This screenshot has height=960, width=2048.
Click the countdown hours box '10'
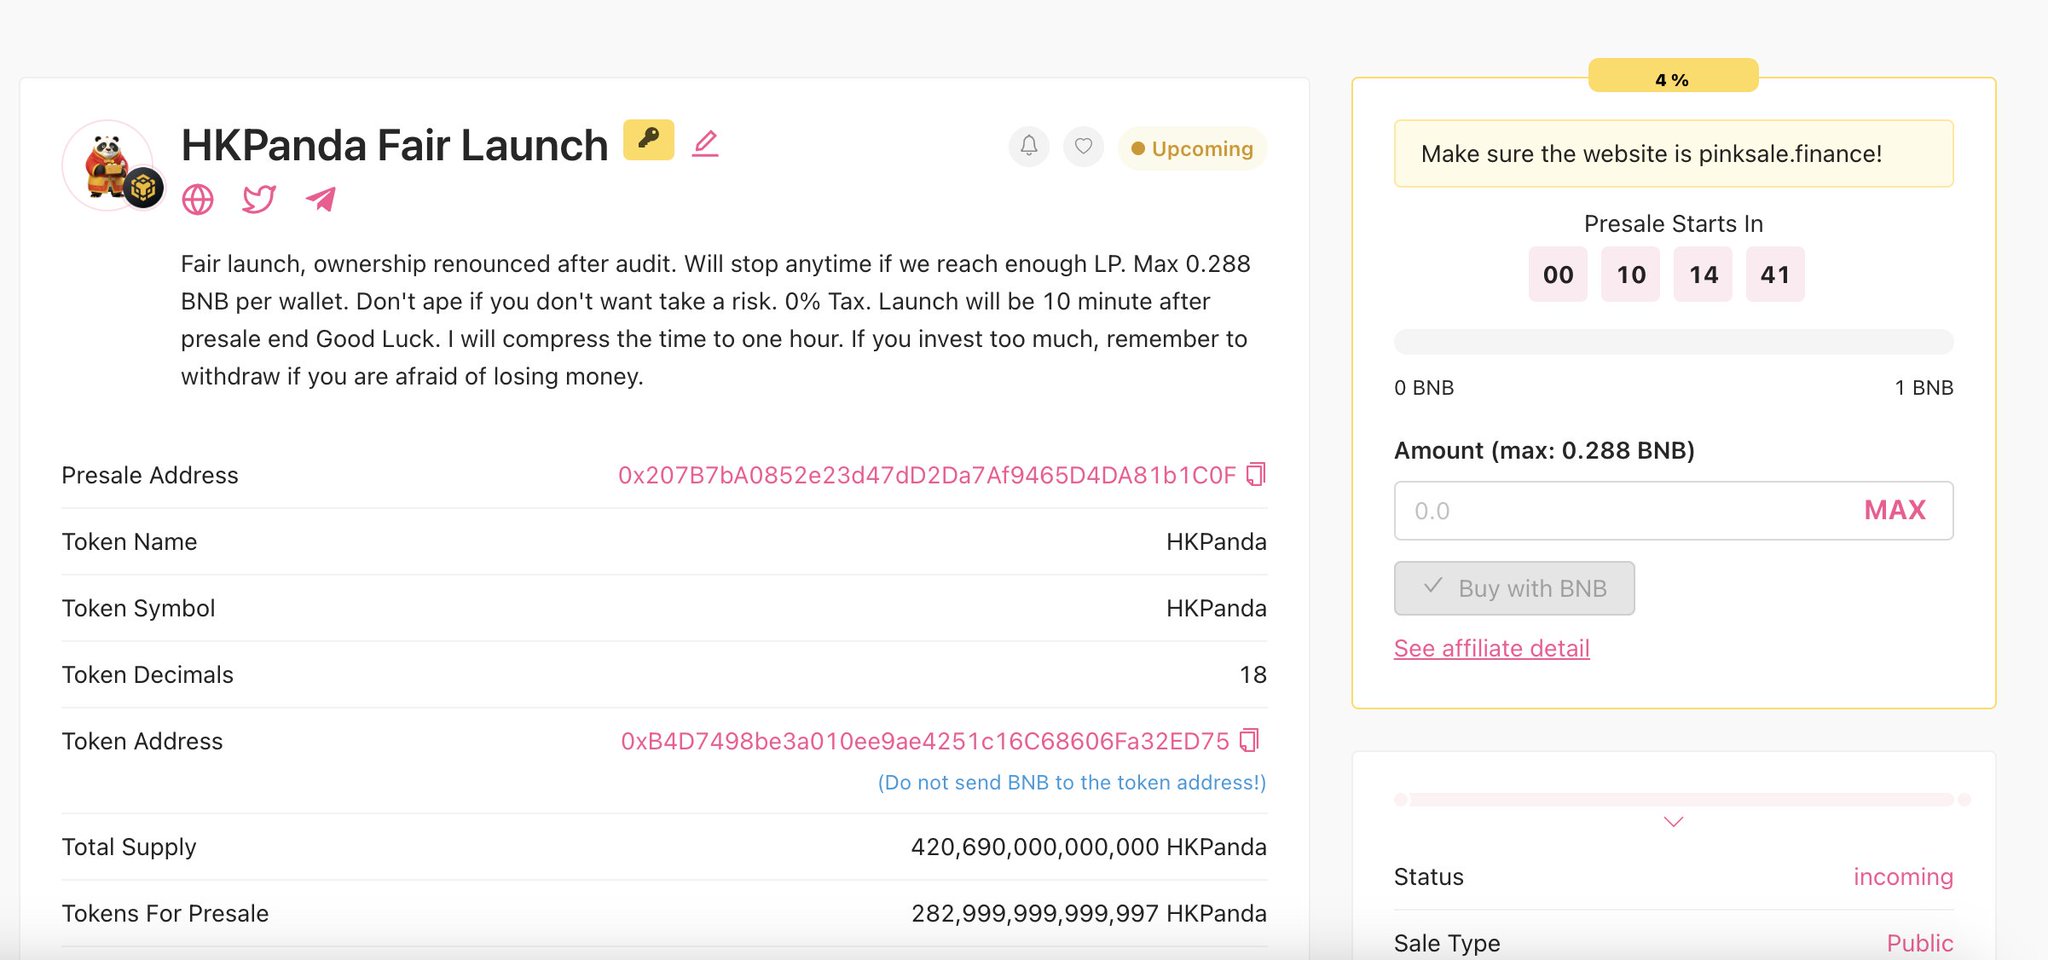(1631, 274)
